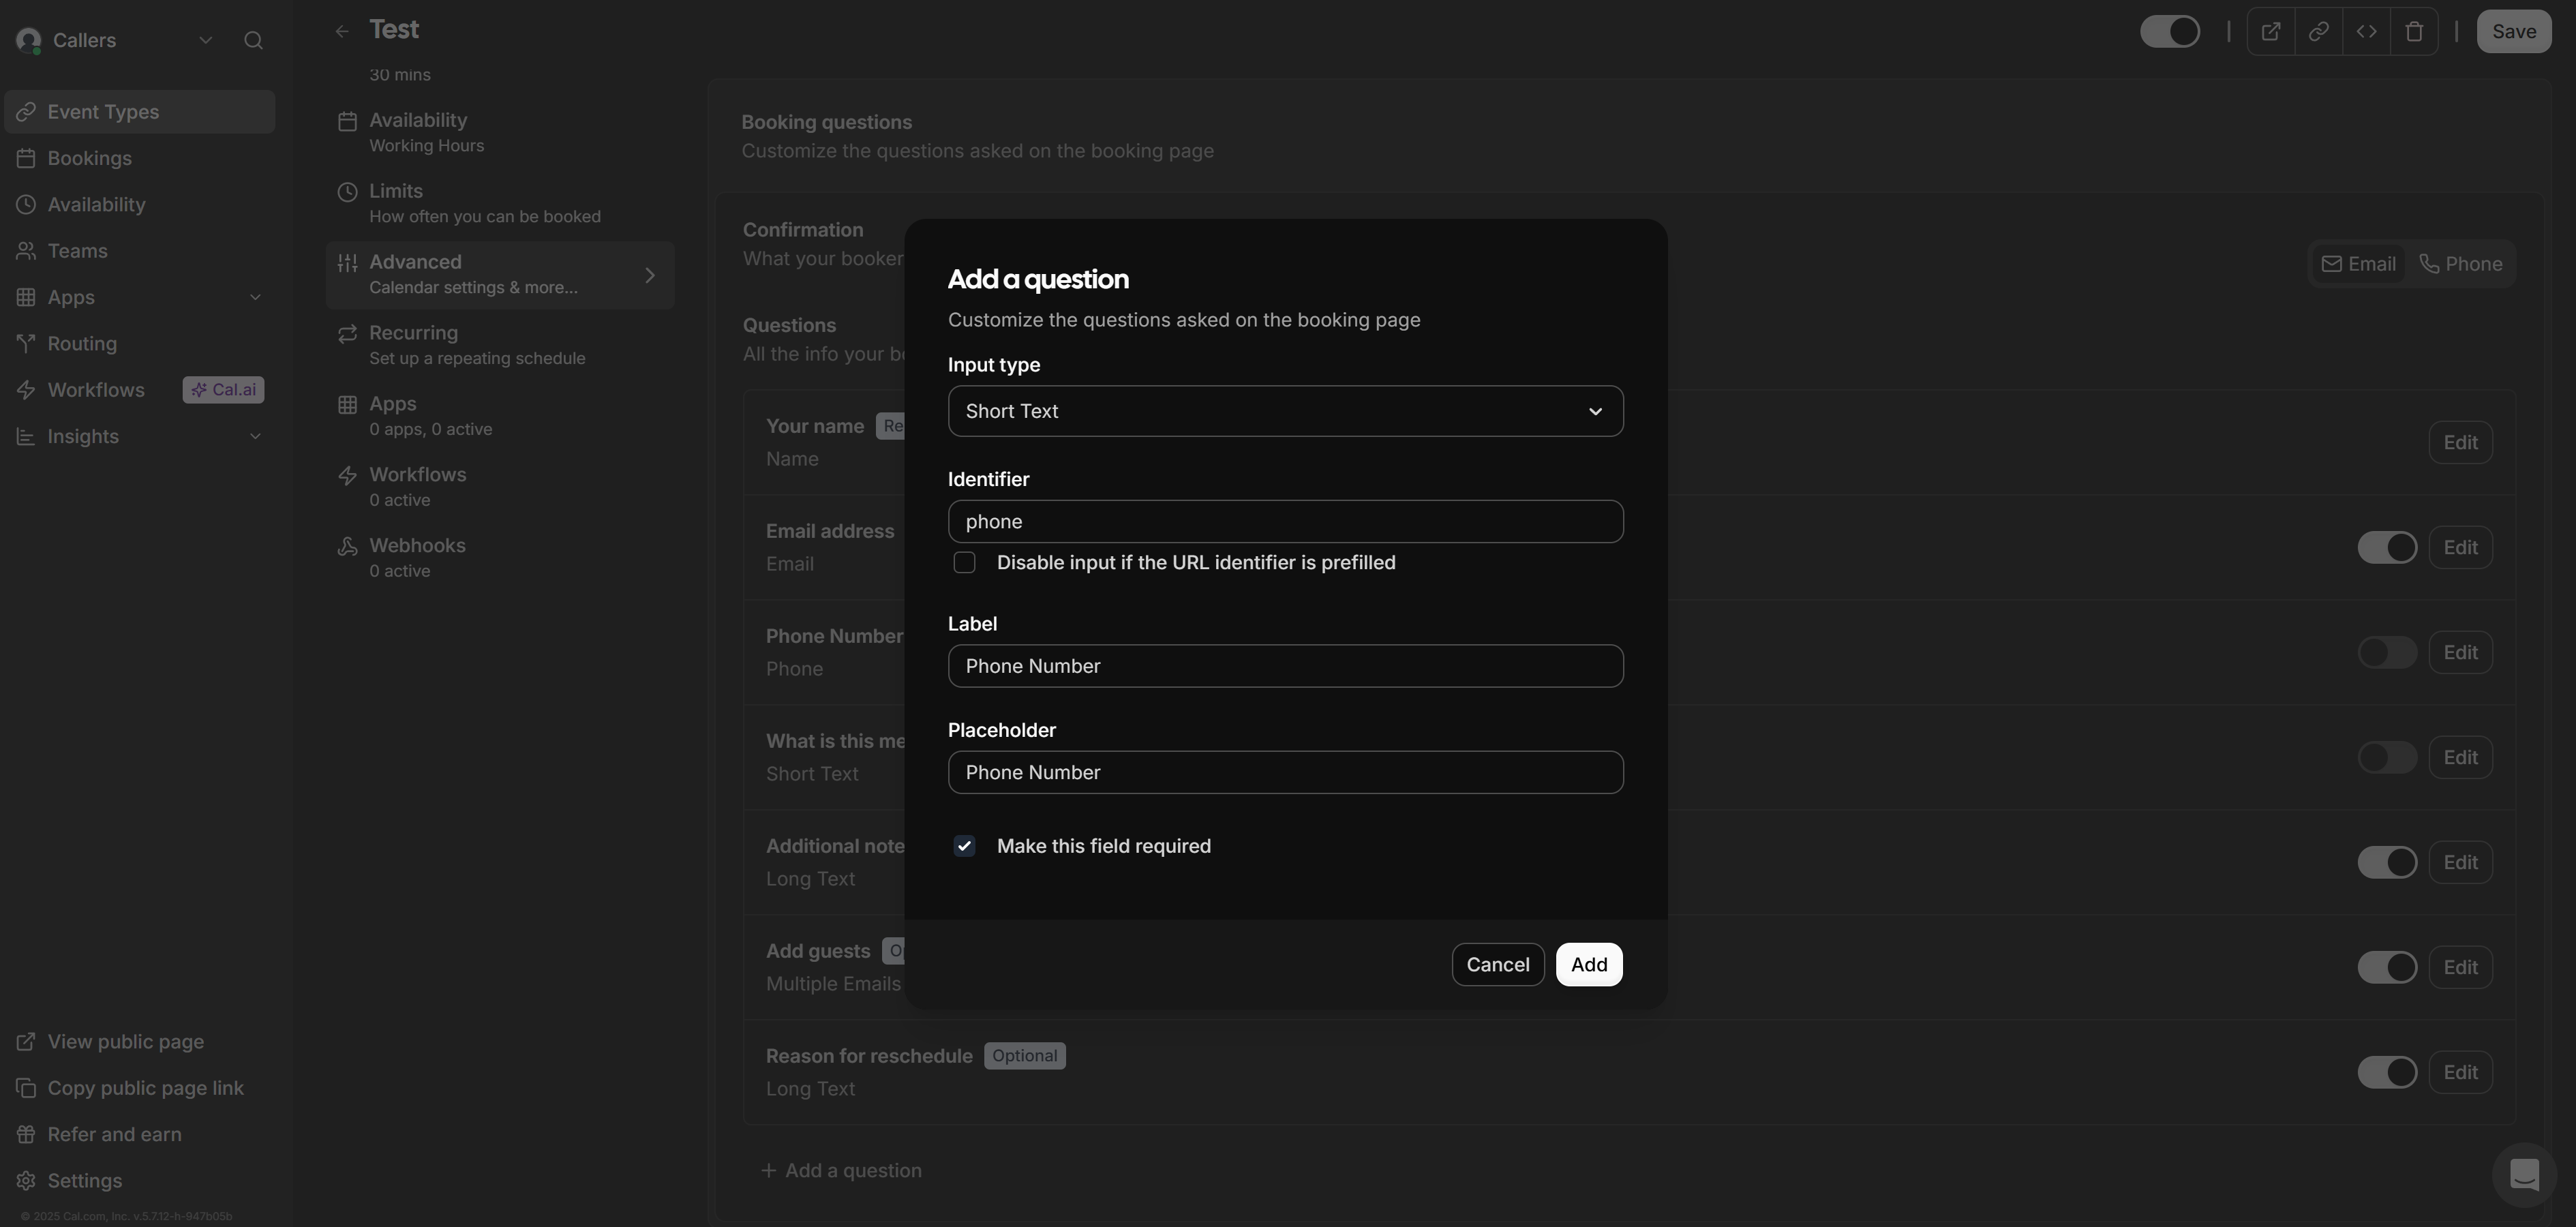Click the Add button to save question
Screen dimensions: 2576x1227
(1589, 964)
